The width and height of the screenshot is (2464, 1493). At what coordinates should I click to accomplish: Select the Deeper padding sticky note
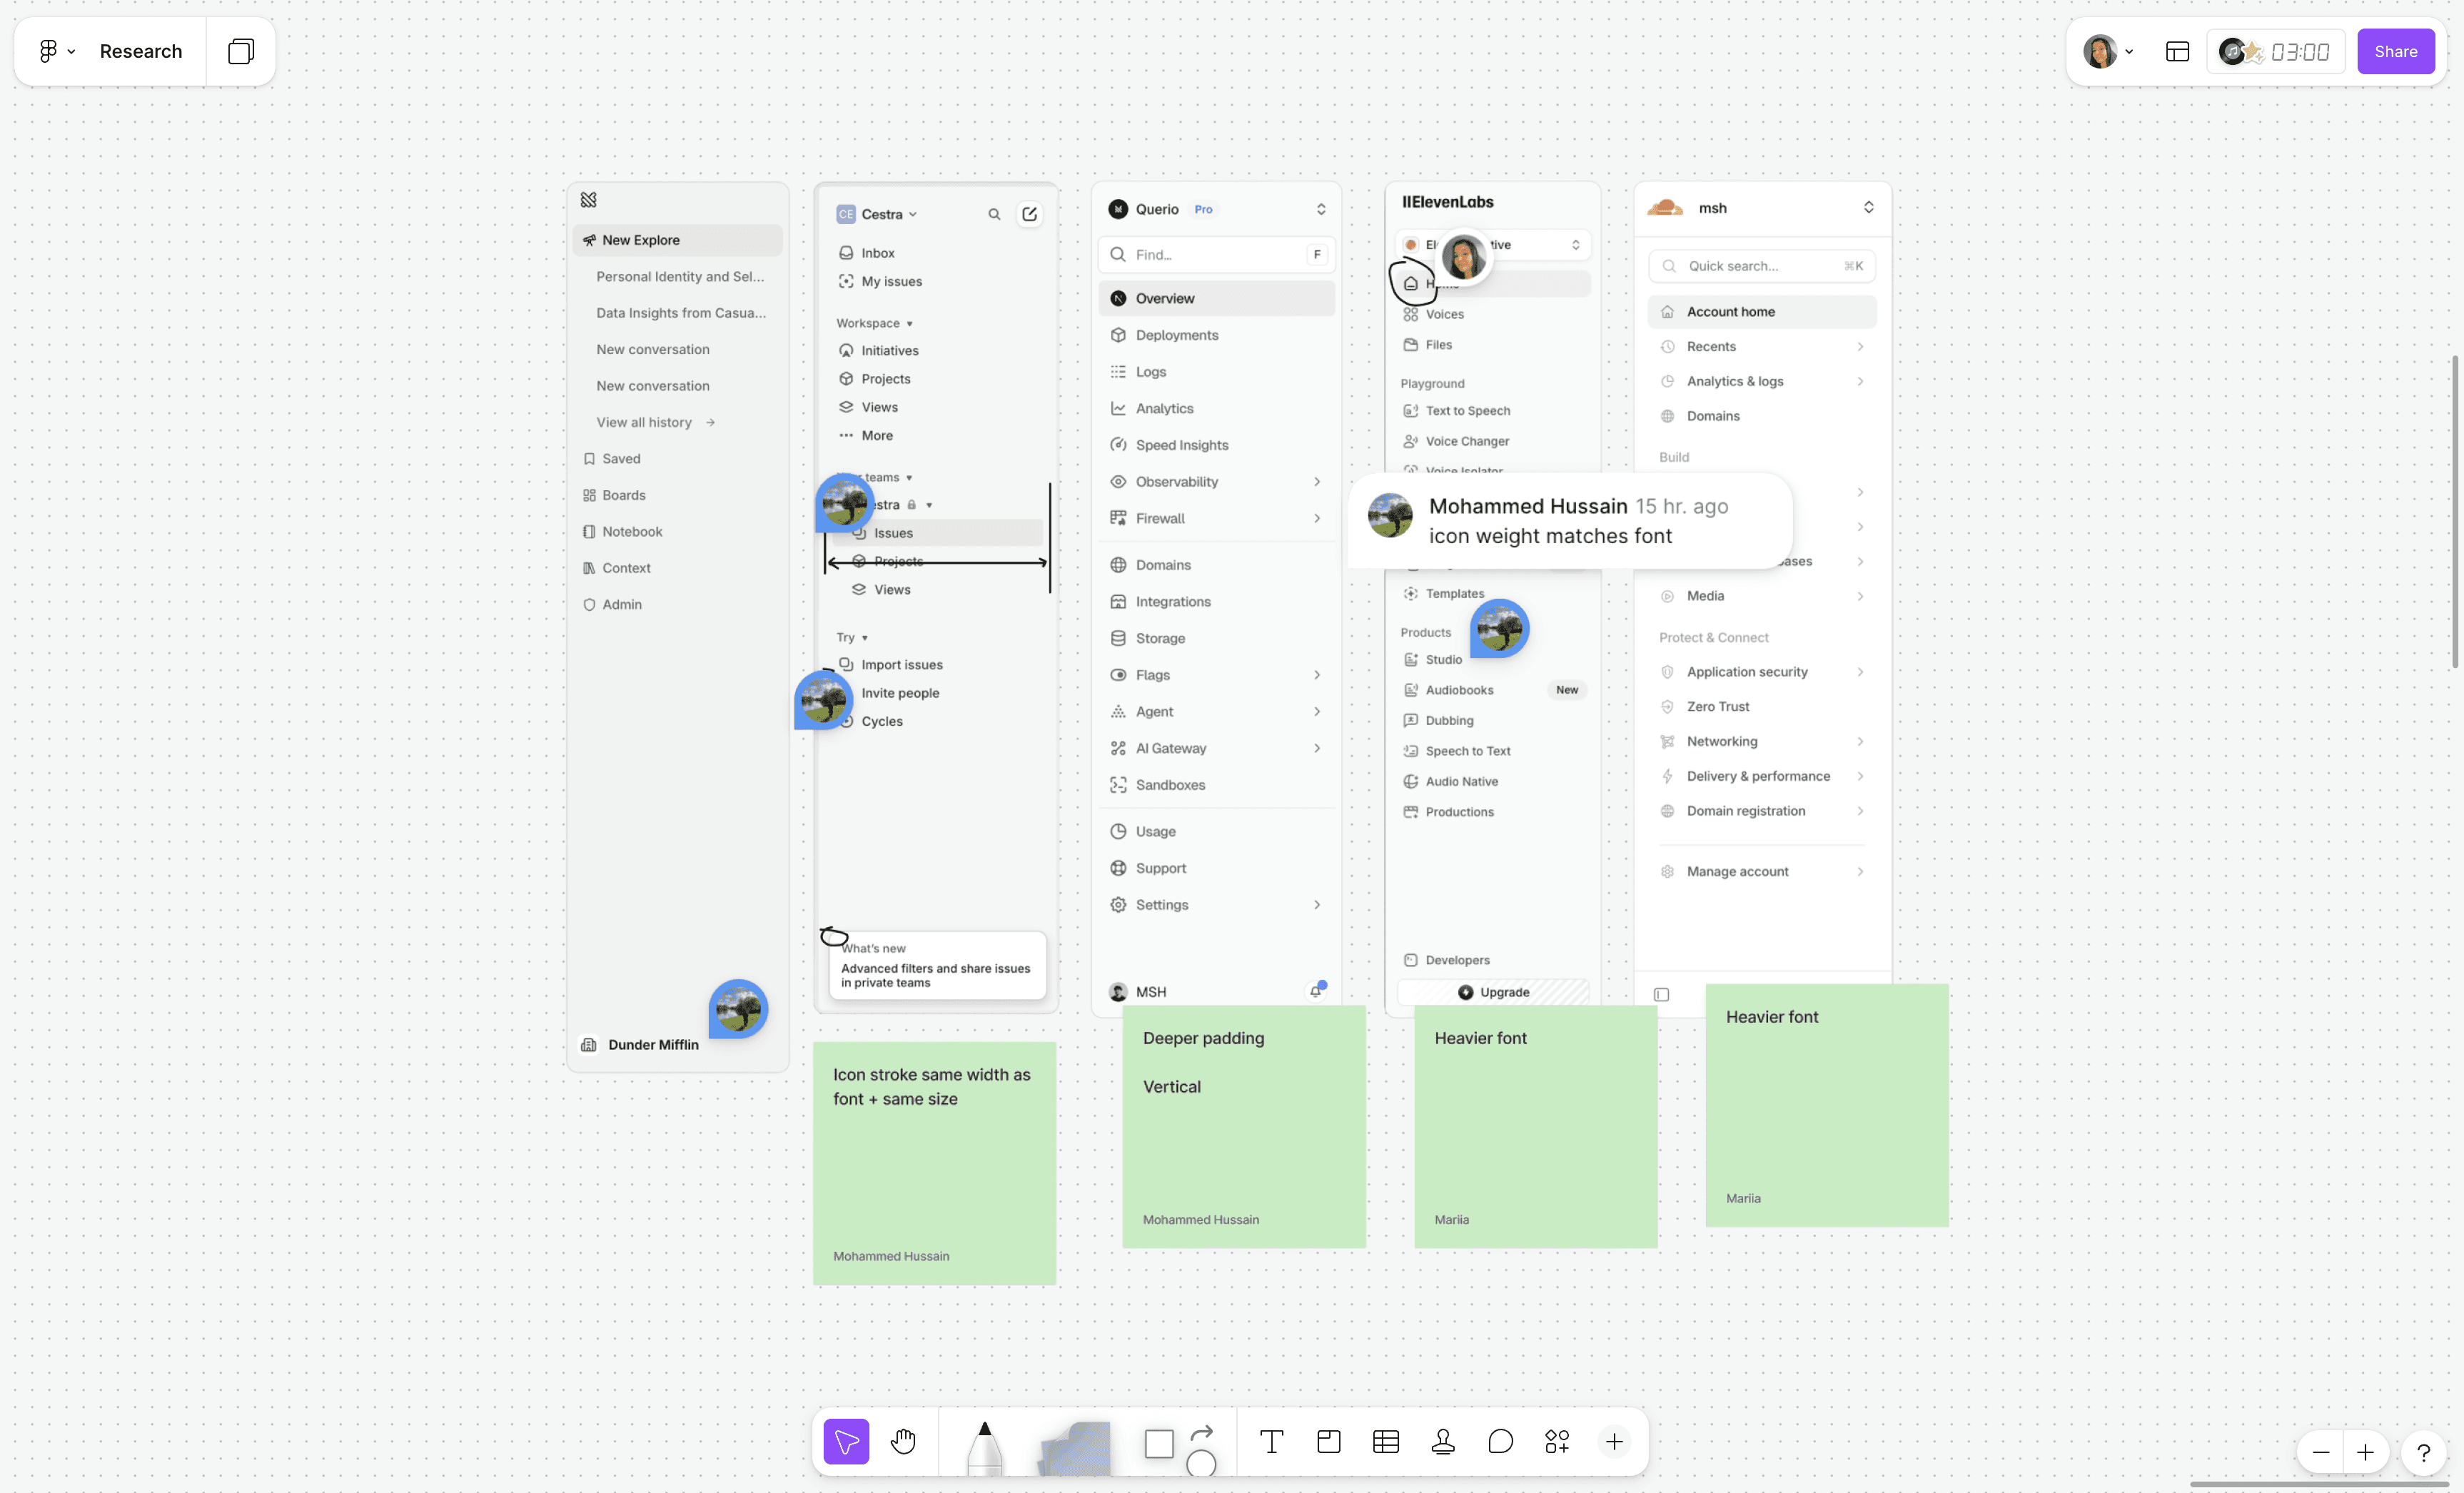coord(1243,1140)
